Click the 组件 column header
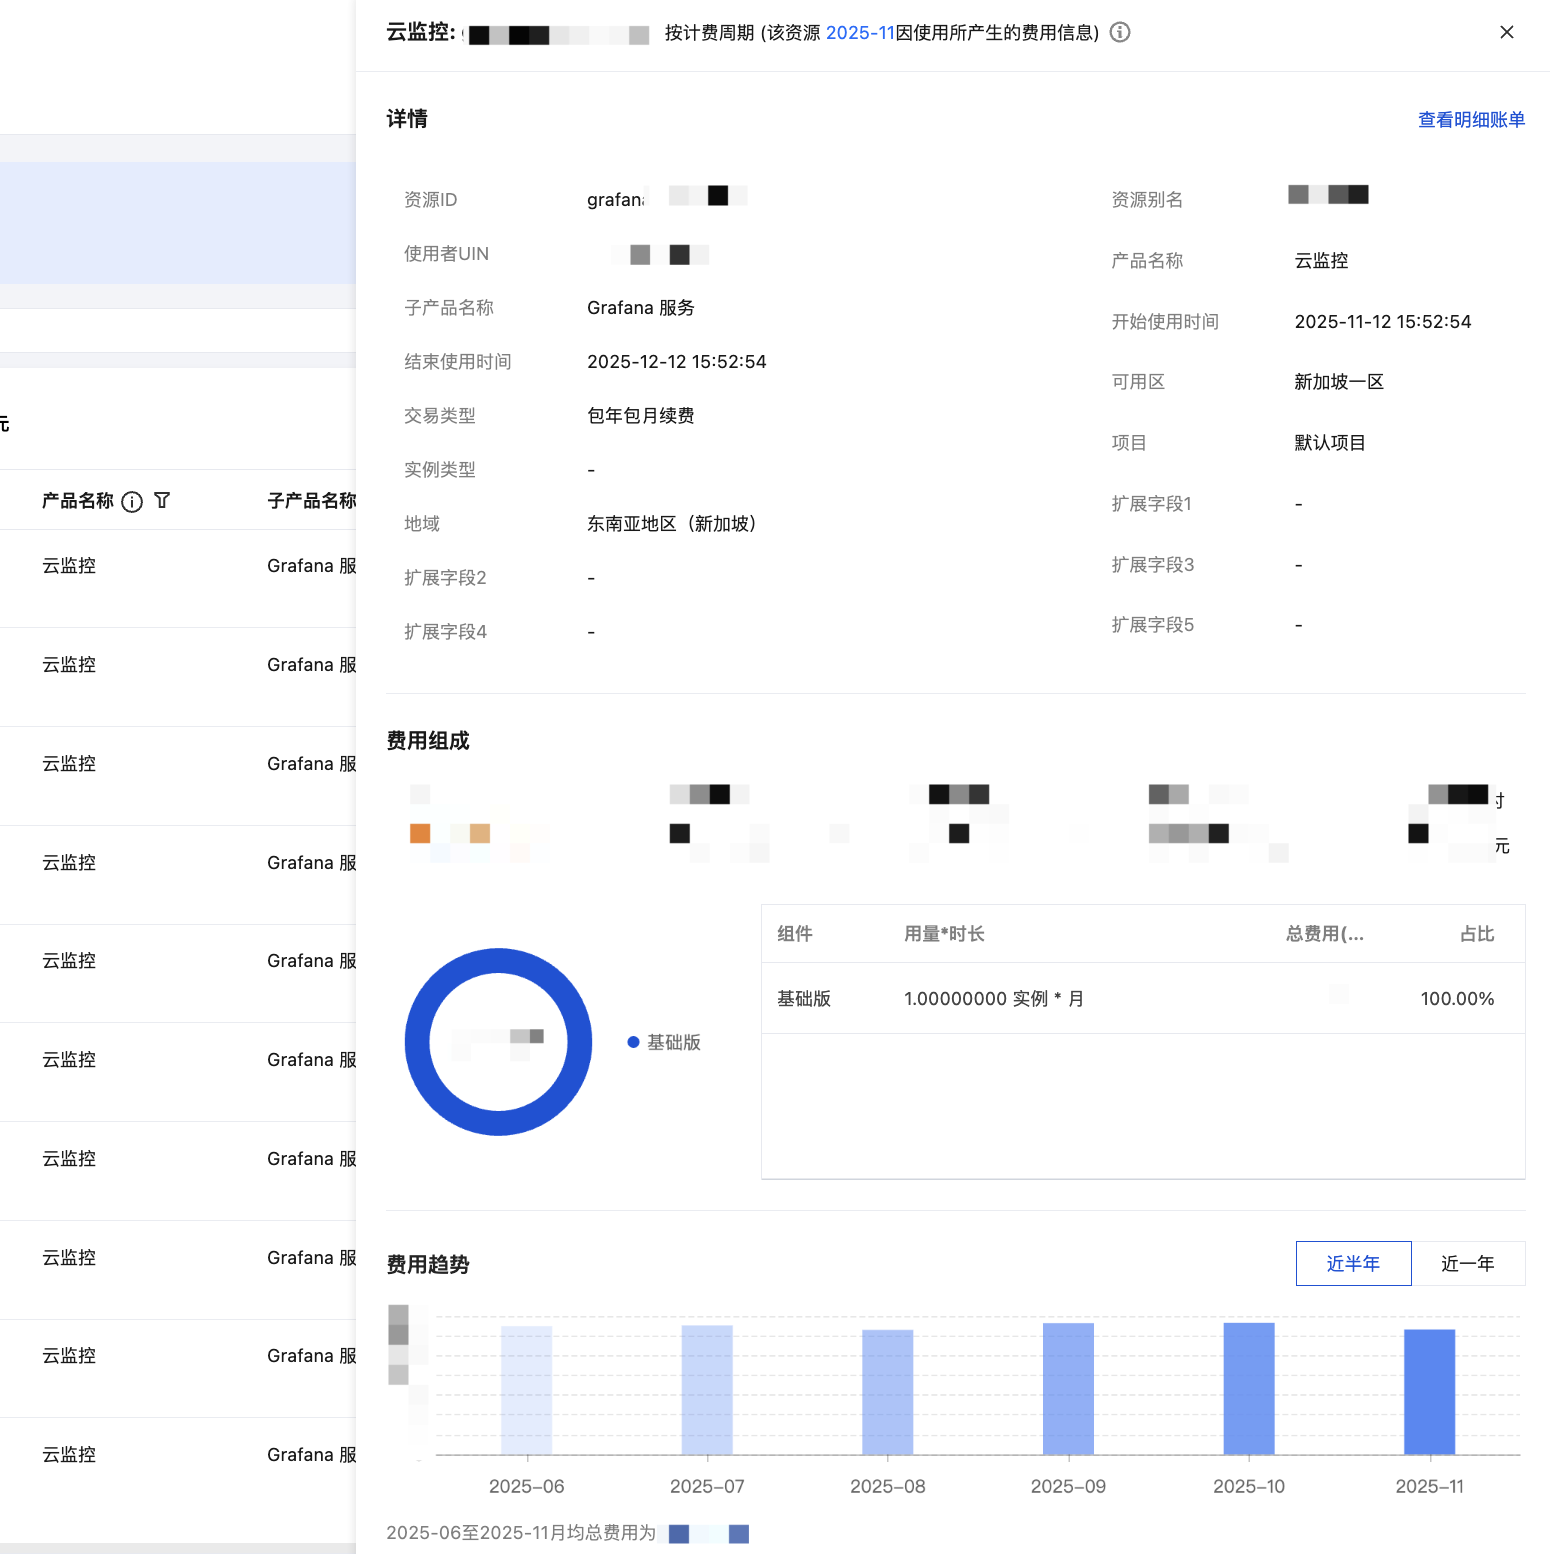1550x1554 pixels. 795,934
